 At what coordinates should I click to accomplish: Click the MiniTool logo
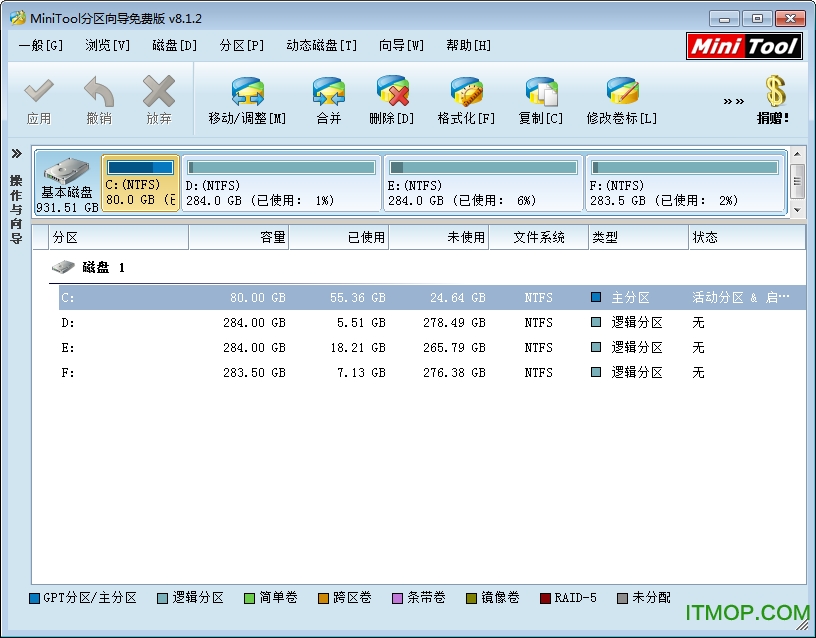[744, 45]
